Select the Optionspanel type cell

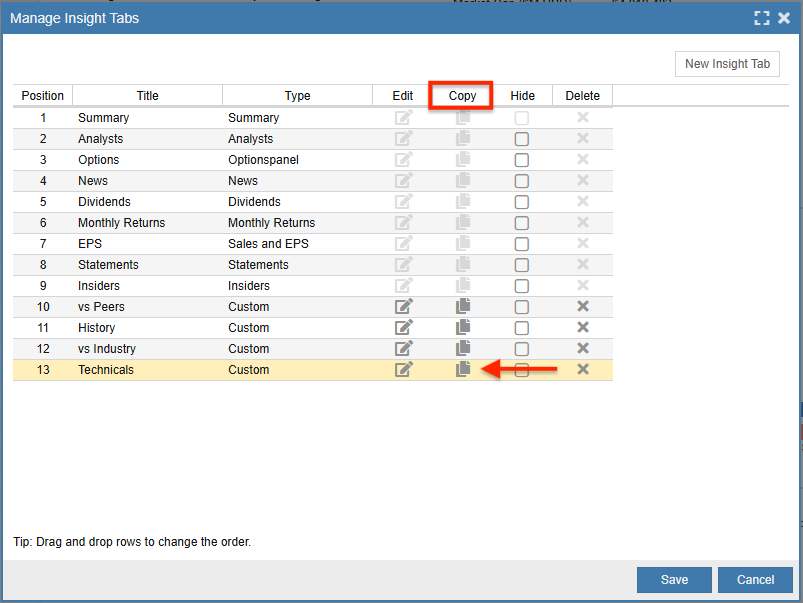coord(298,160)
